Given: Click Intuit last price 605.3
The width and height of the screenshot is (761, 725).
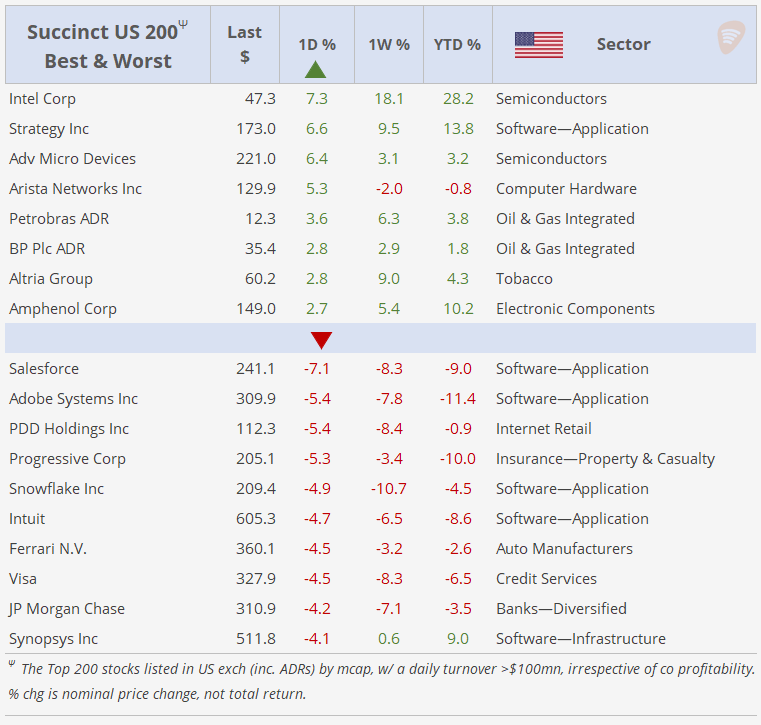Looking at the screenshot, I should (x=256, y=519).
